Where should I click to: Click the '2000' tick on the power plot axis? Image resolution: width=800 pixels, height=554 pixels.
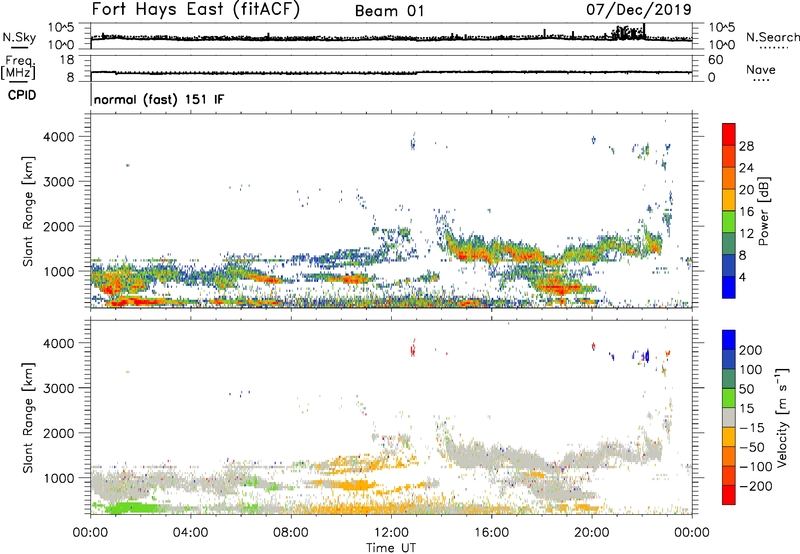59,226
